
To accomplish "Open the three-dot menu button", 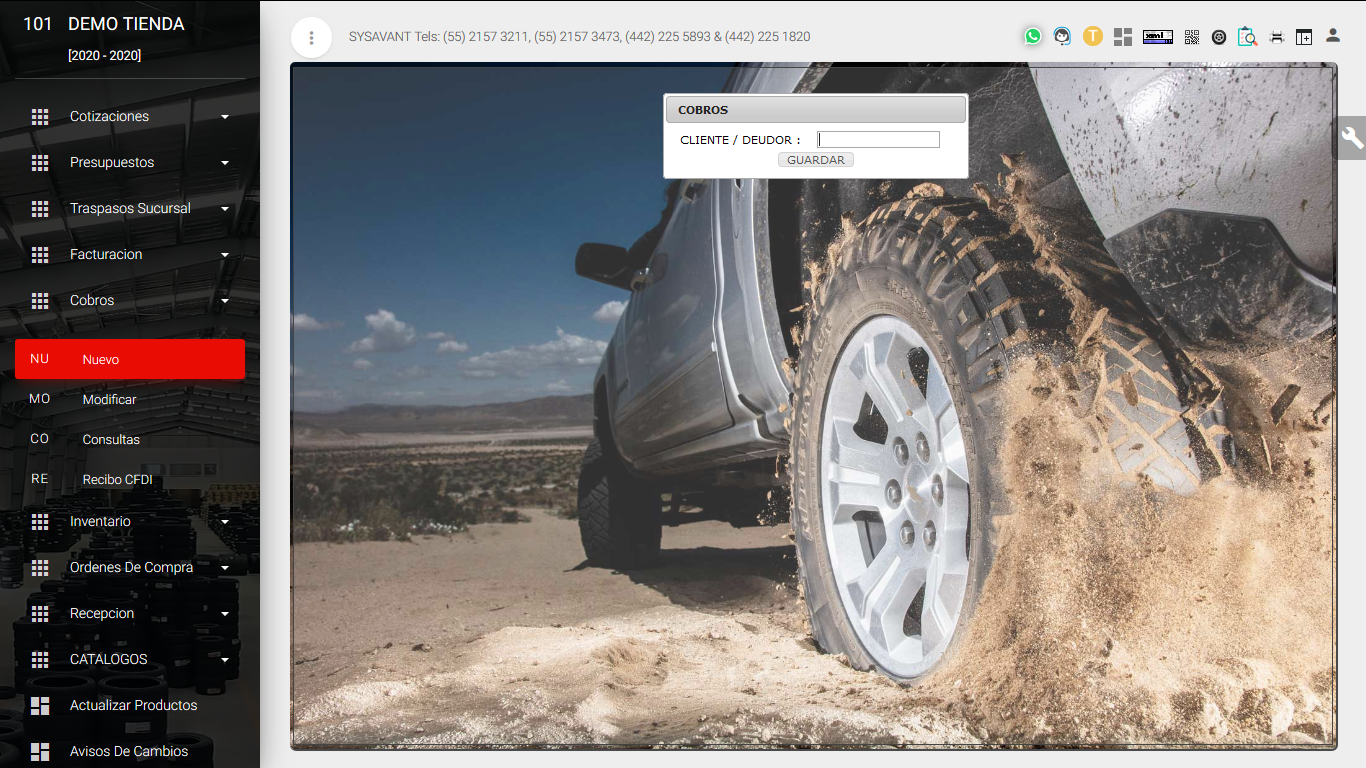I will (312, 38).
